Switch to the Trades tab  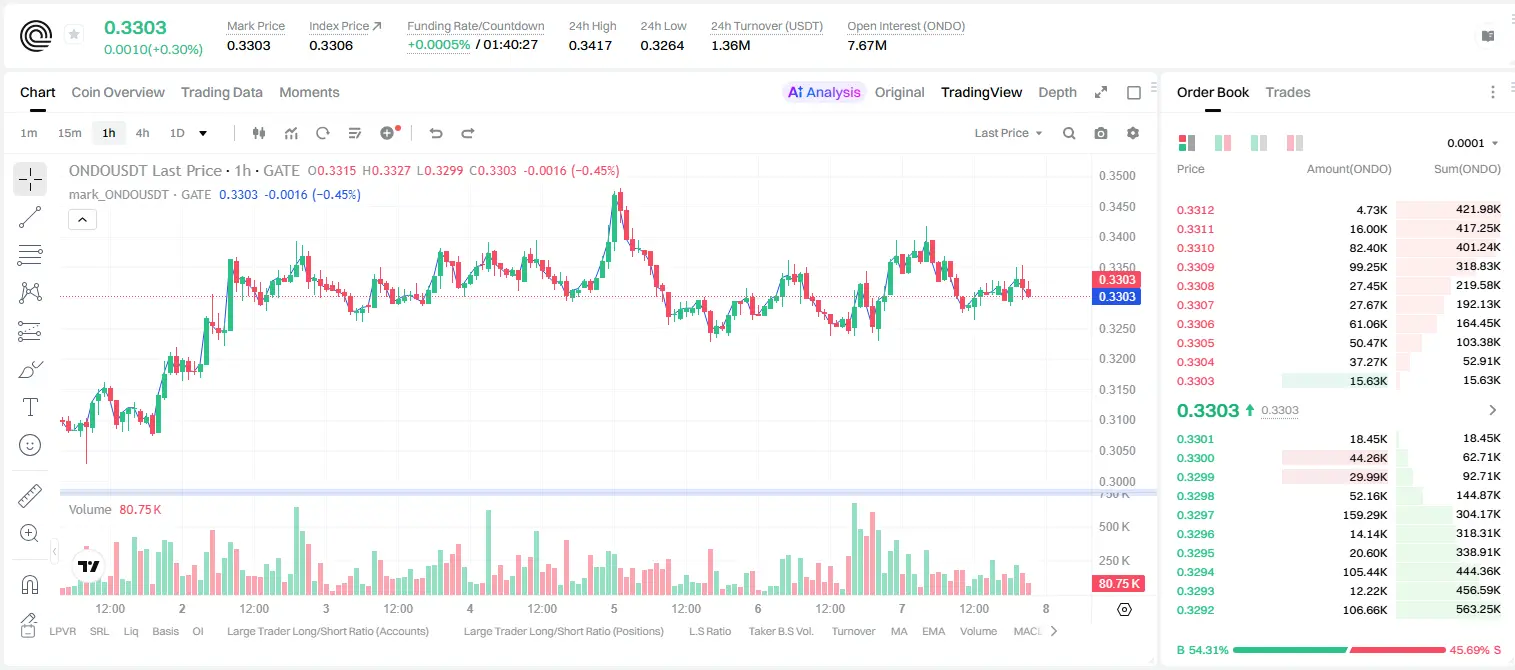coord(1288,92)
